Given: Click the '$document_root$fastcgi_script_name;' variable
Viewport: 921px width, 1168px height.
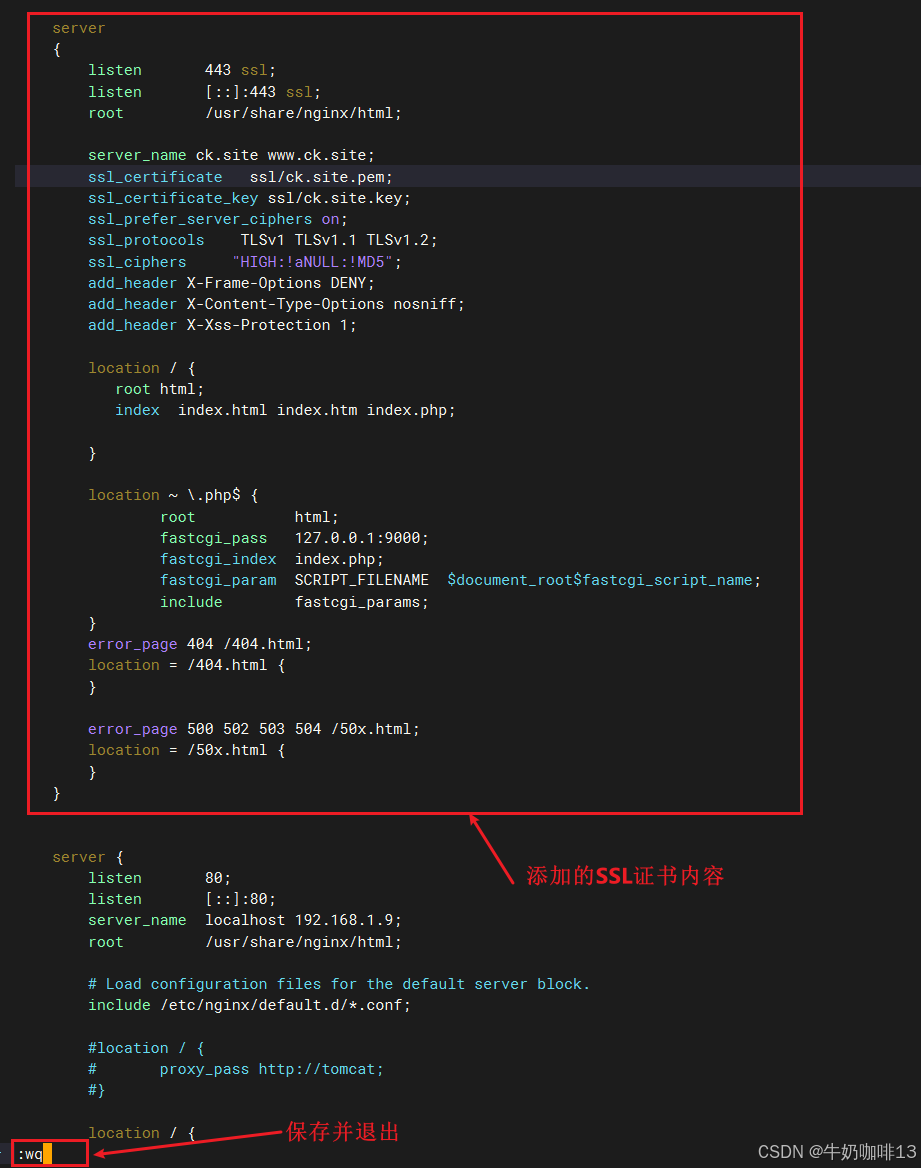Looking at the screenshot, I should 604,580.
